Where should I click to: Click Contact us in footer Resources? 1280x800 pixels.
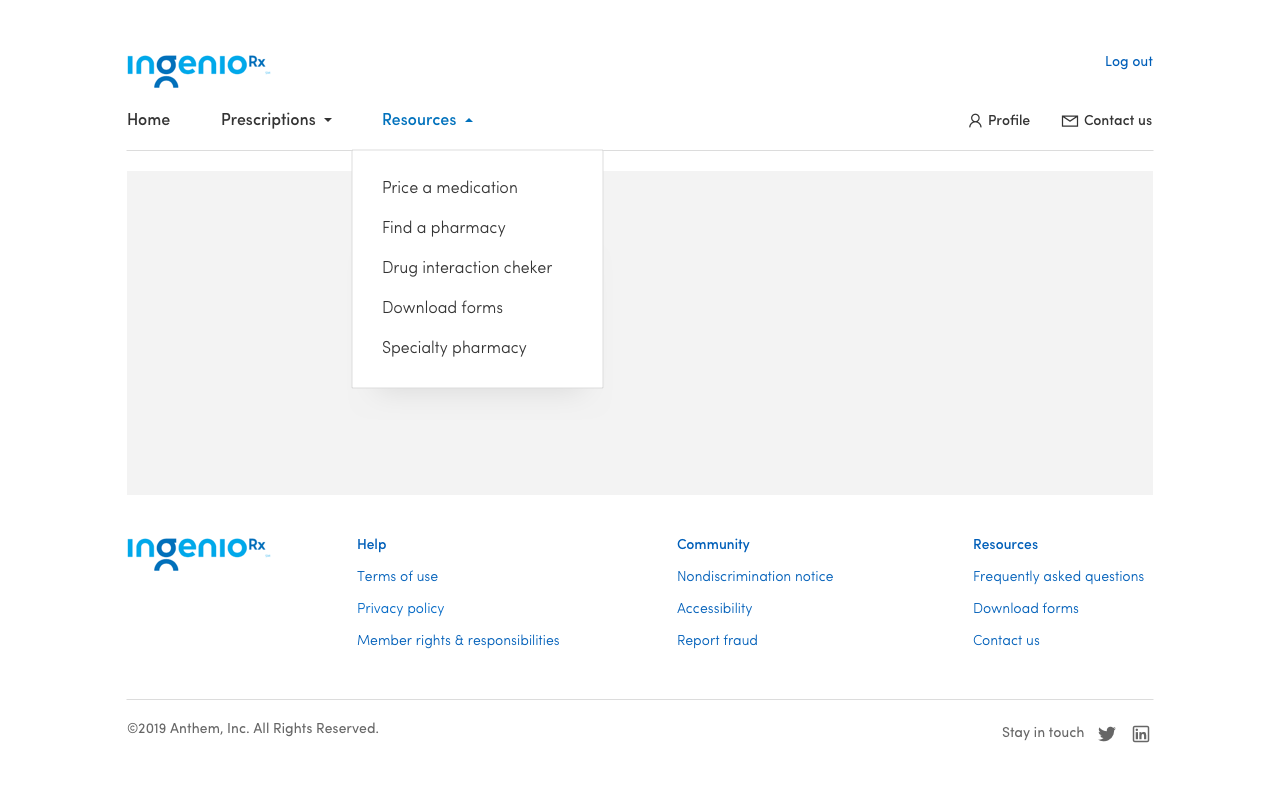tap(1006, 641)
